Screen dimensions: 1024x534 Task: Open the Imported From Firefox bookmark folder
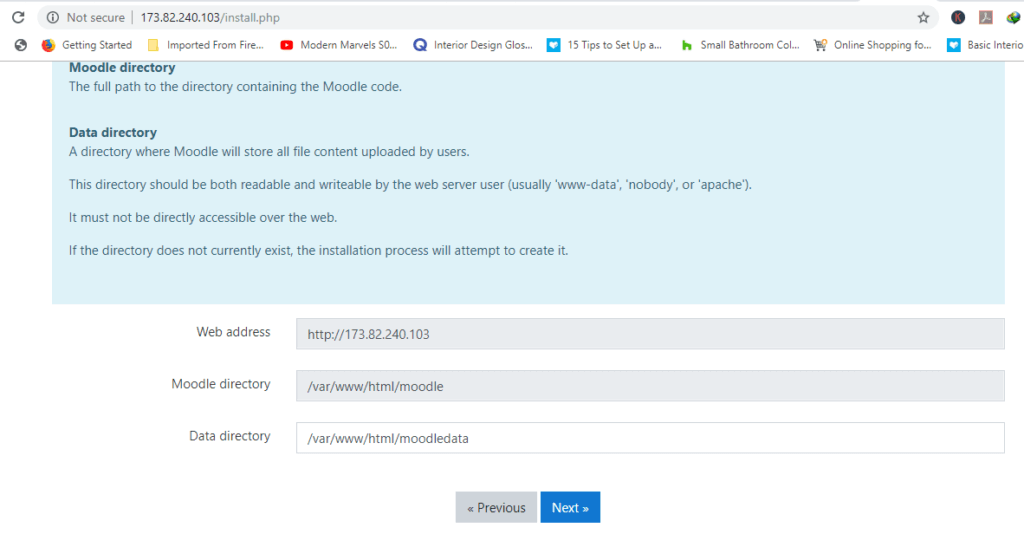point(205,45)
